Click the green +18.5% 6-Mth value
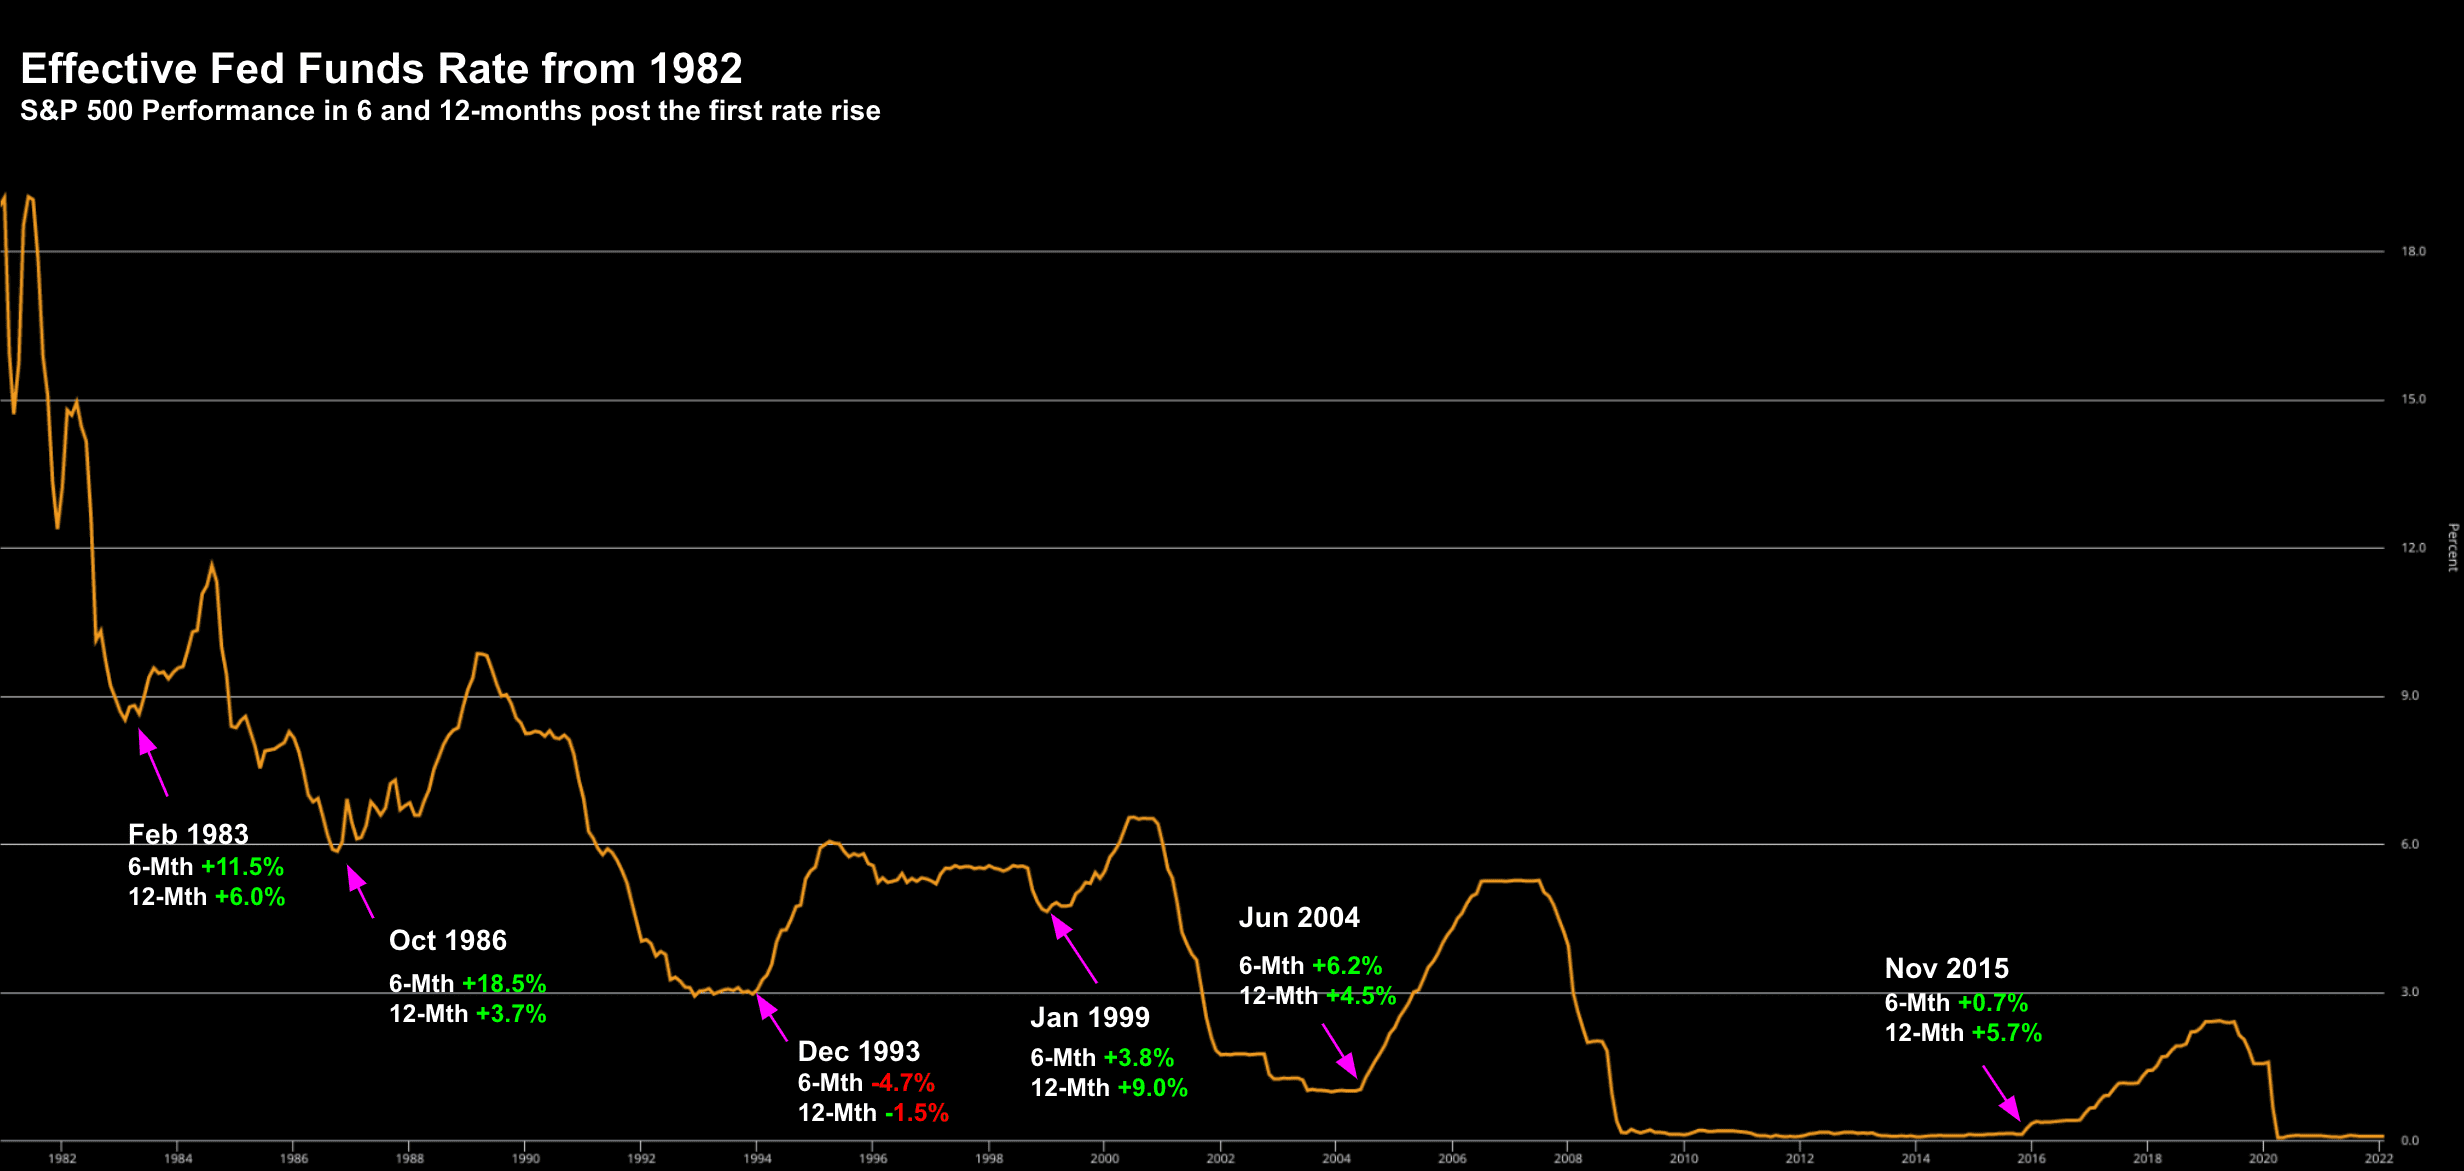The width and height of the screenshot is (2464, 1171). 504,984
